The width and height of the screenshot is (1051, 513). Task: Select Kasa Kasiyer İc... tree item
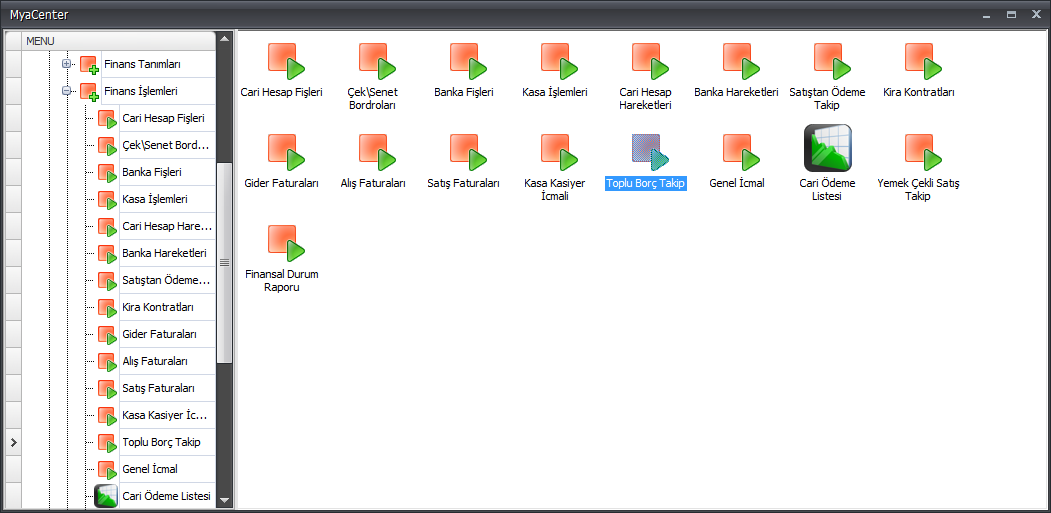pos(165,415)
